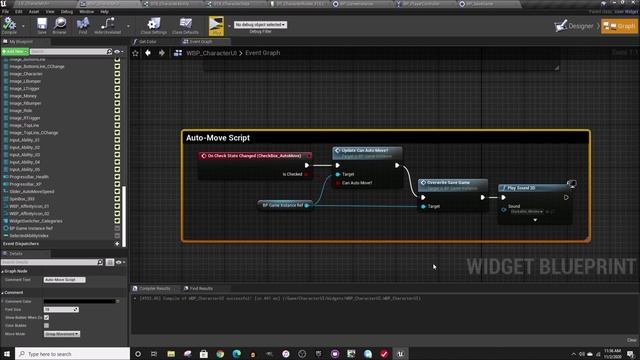Open the Window menu
The width and height of the screenshot is (640, 360).
pos(87,11)
